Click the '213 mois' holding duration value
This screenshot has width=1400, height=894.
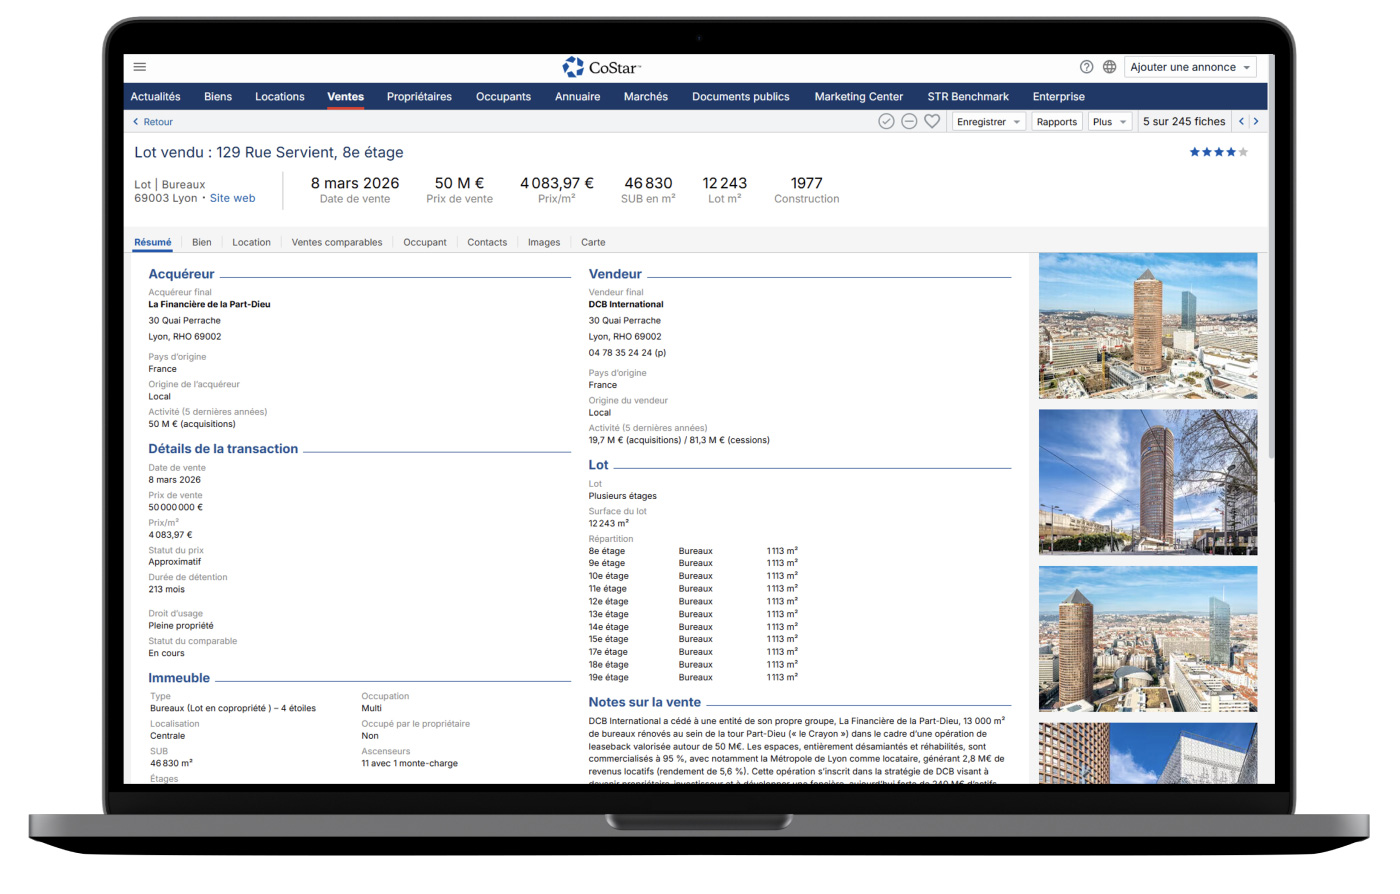tap(167, 589)
